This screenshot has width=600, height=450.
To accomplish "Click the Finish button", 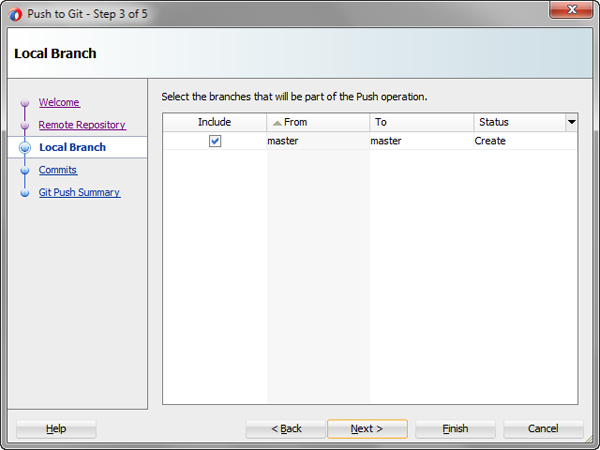I will 455,429.
